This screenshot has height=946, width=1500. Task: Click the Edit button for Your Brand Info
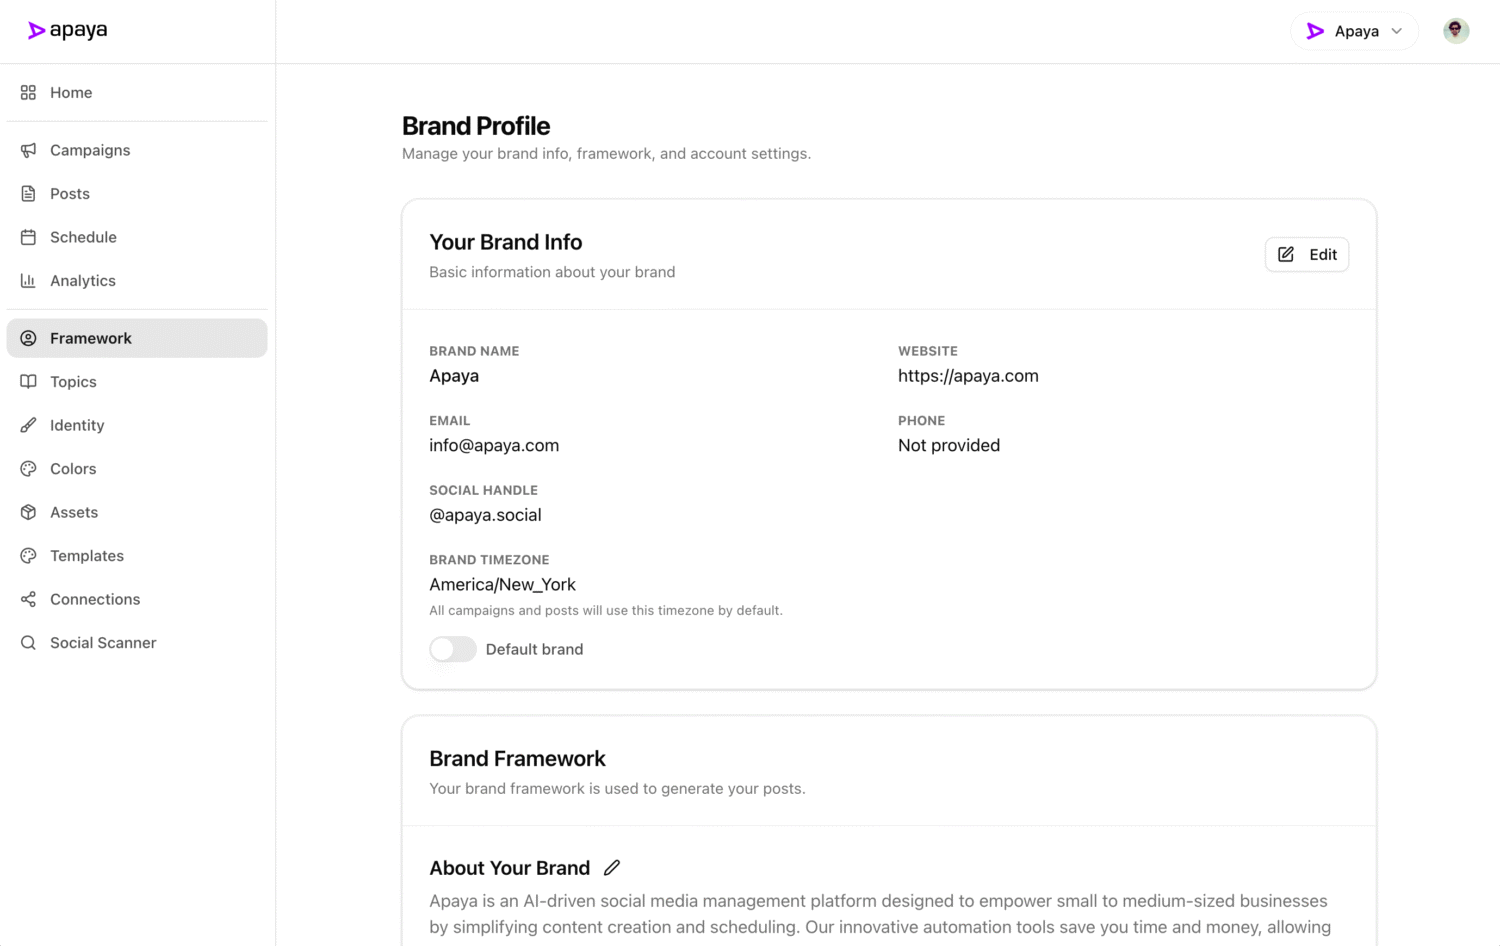click(x=1307, y=254)
